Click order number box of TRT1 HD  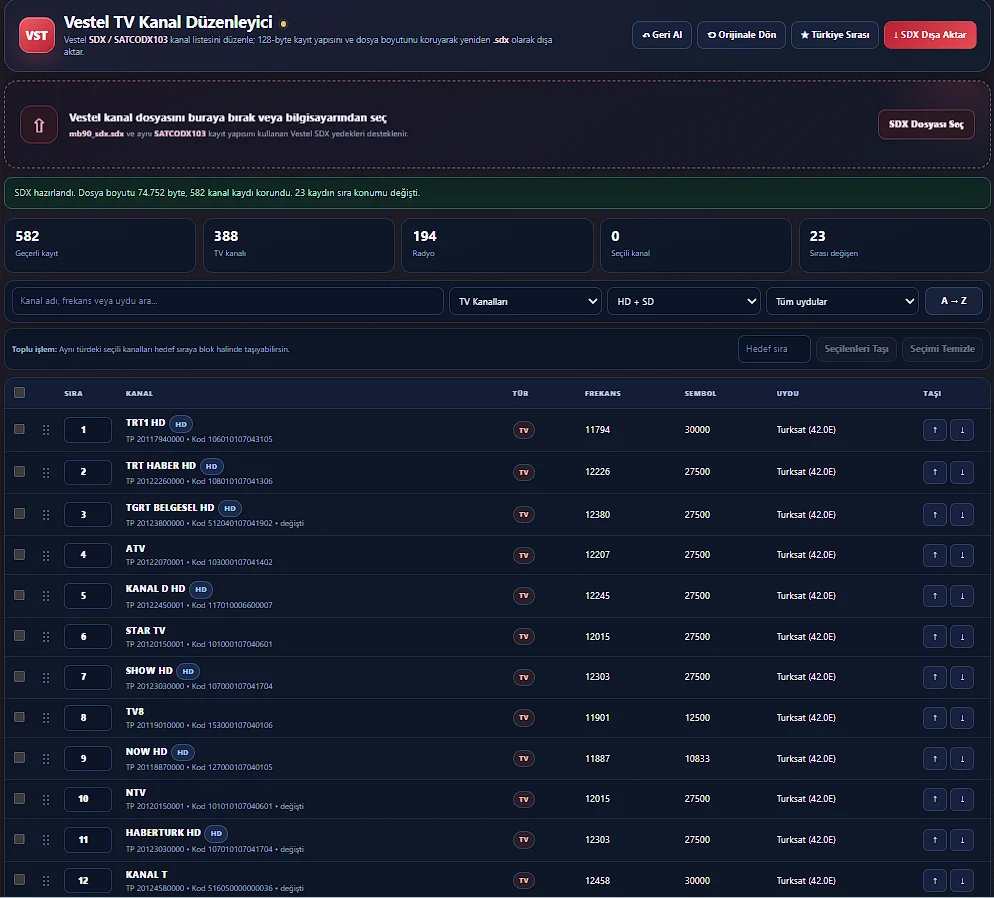(87, 430)
